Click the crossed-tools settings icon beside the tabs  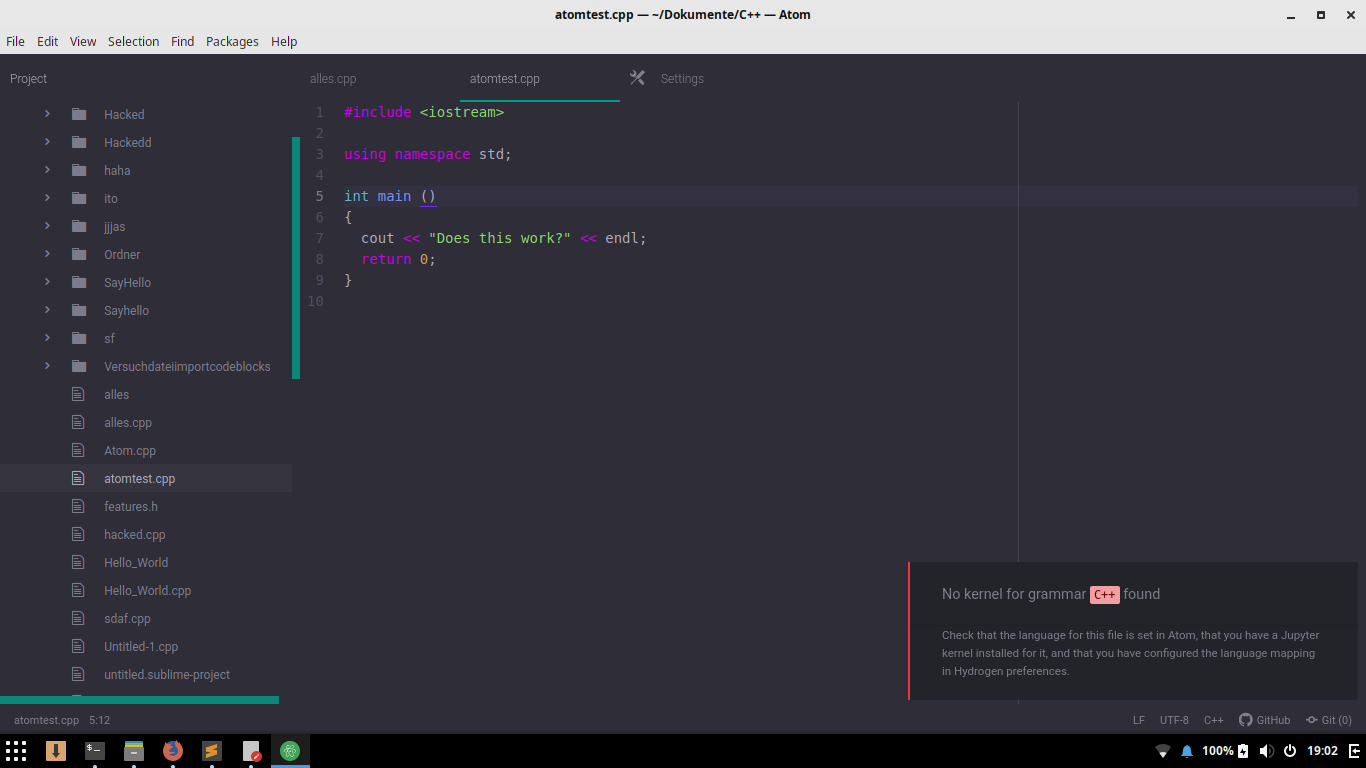637,77
